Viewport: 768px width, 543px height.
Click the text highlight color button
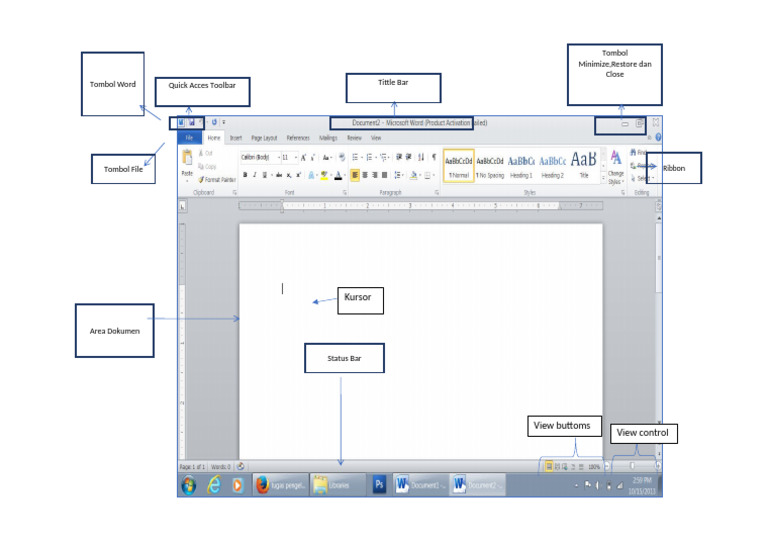[x=324, y=175]
